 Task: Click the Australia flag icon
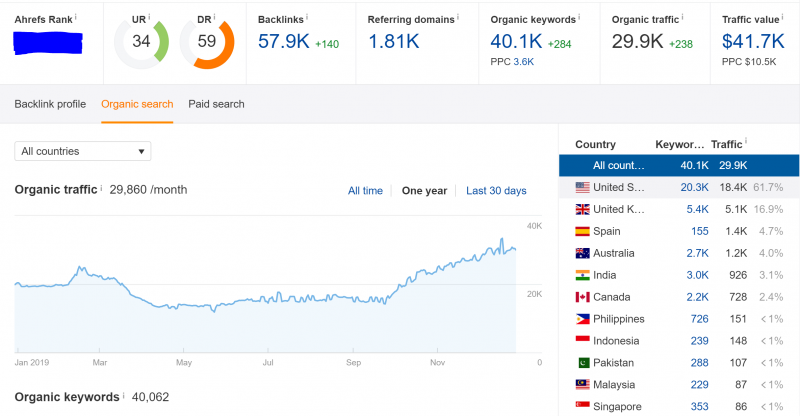point(582,253)
